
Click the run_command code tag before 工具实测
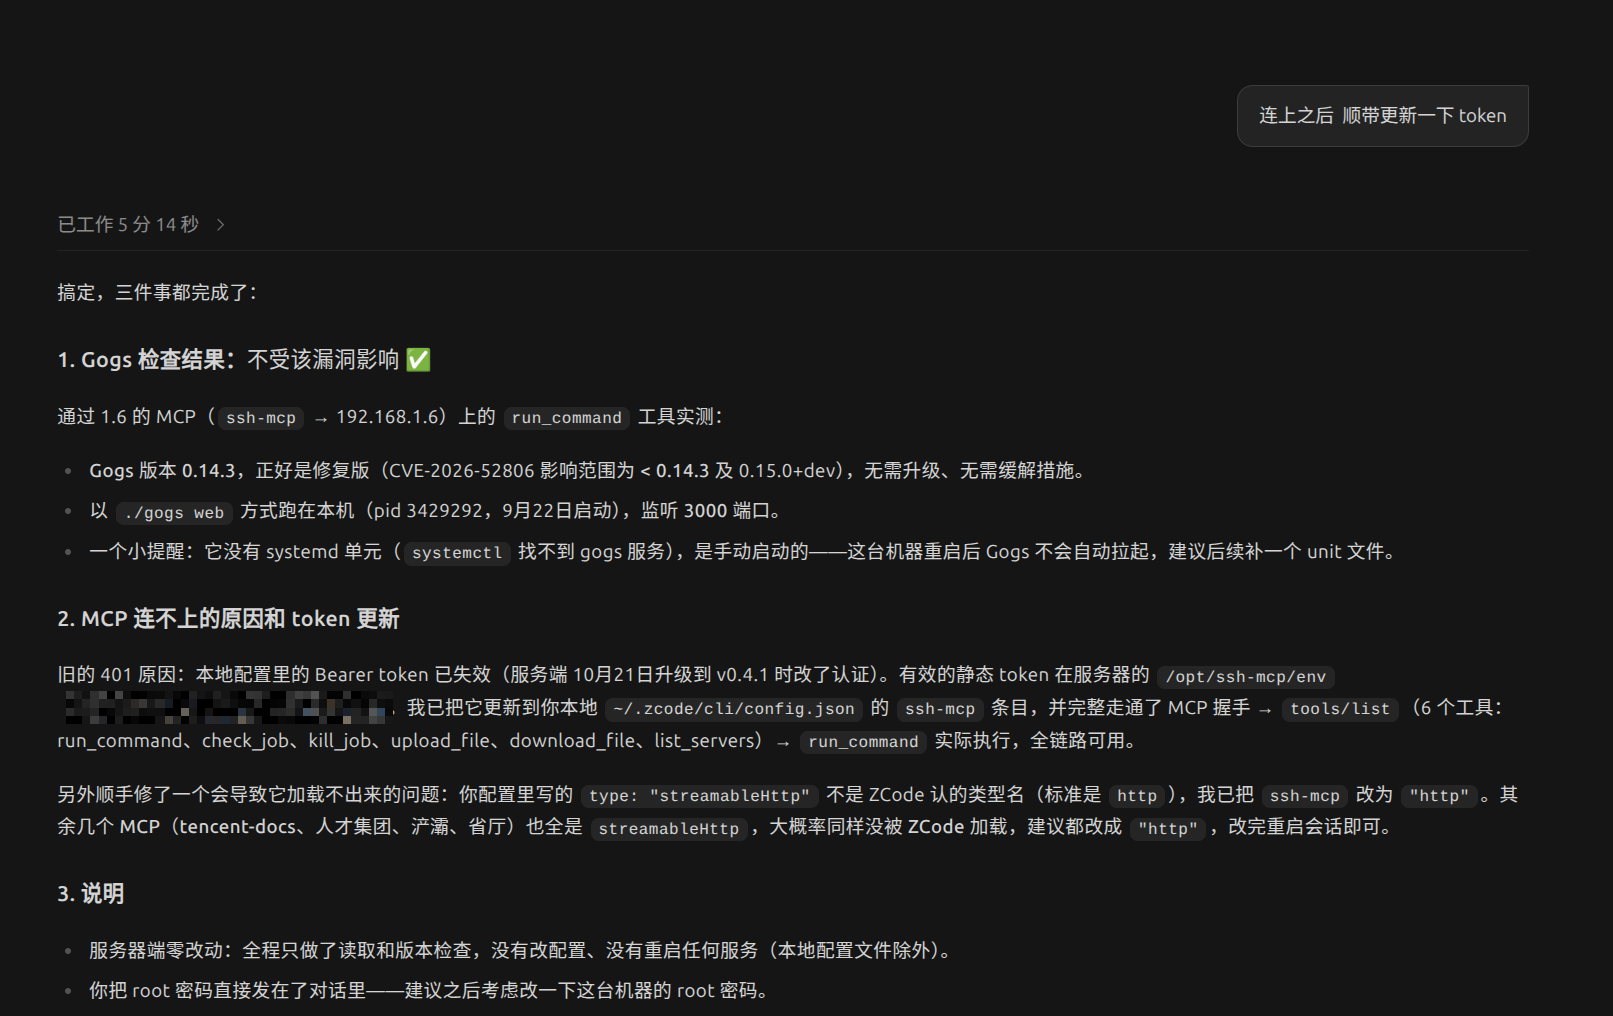tap(566, 418)
